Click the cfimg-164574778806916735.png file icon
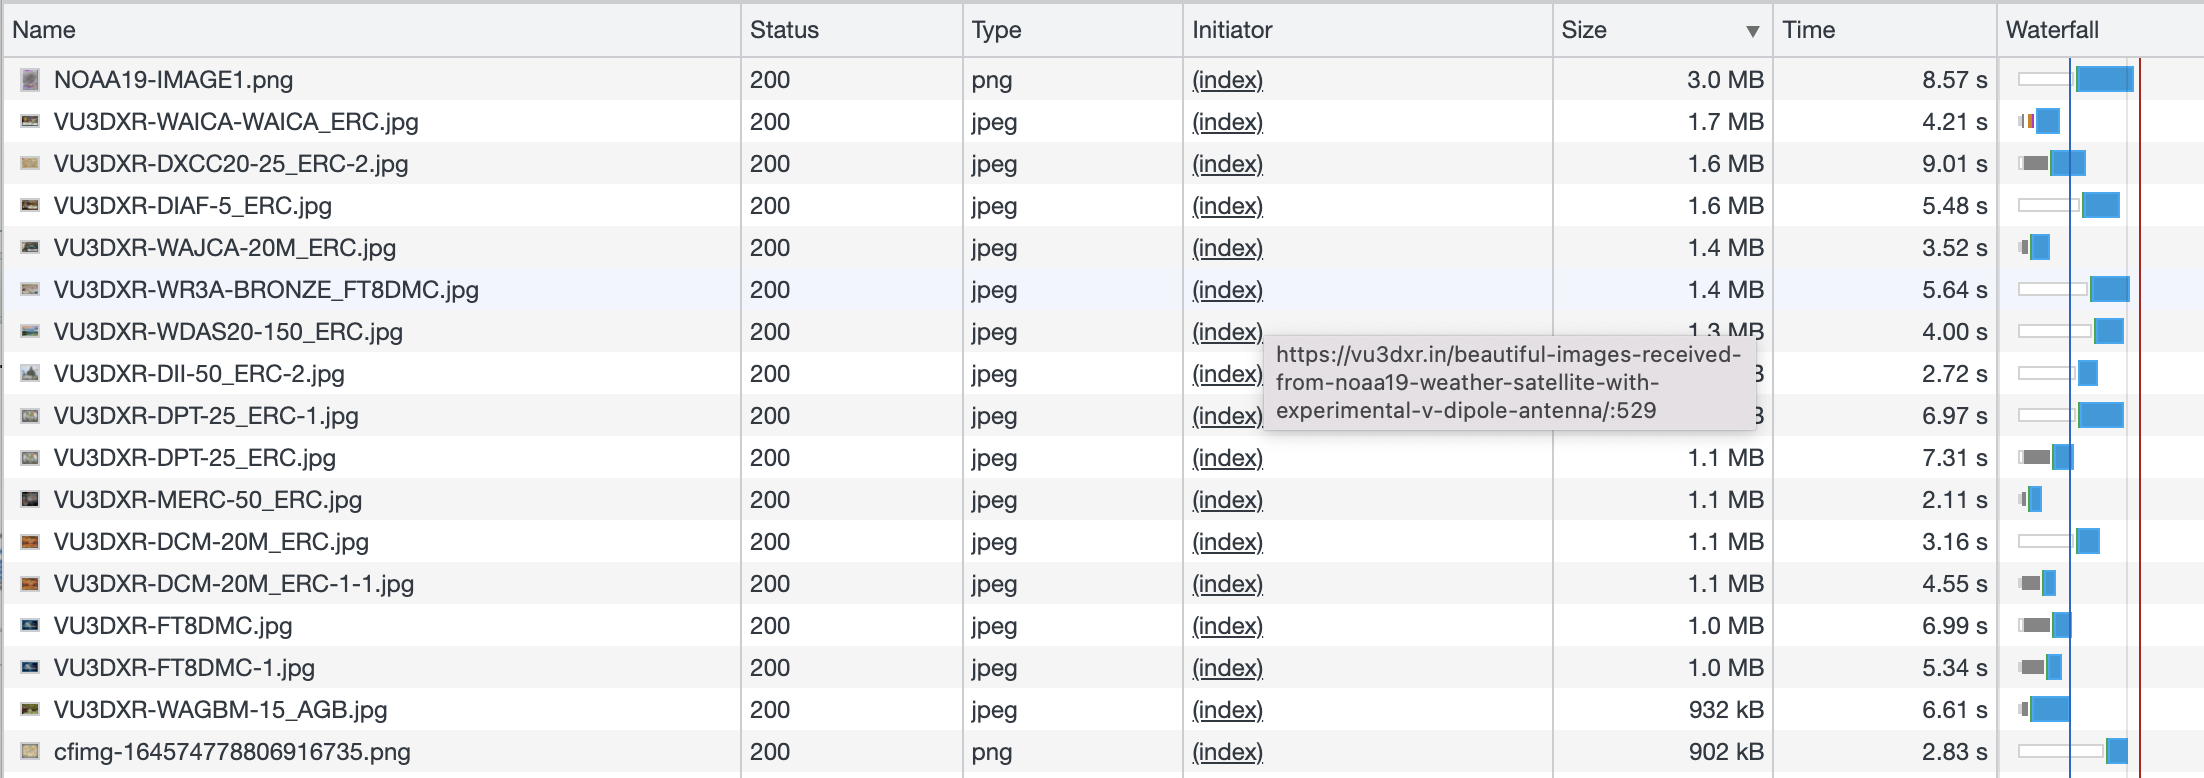This screenshot has width=2204, height=778. [x=31, y=752]
